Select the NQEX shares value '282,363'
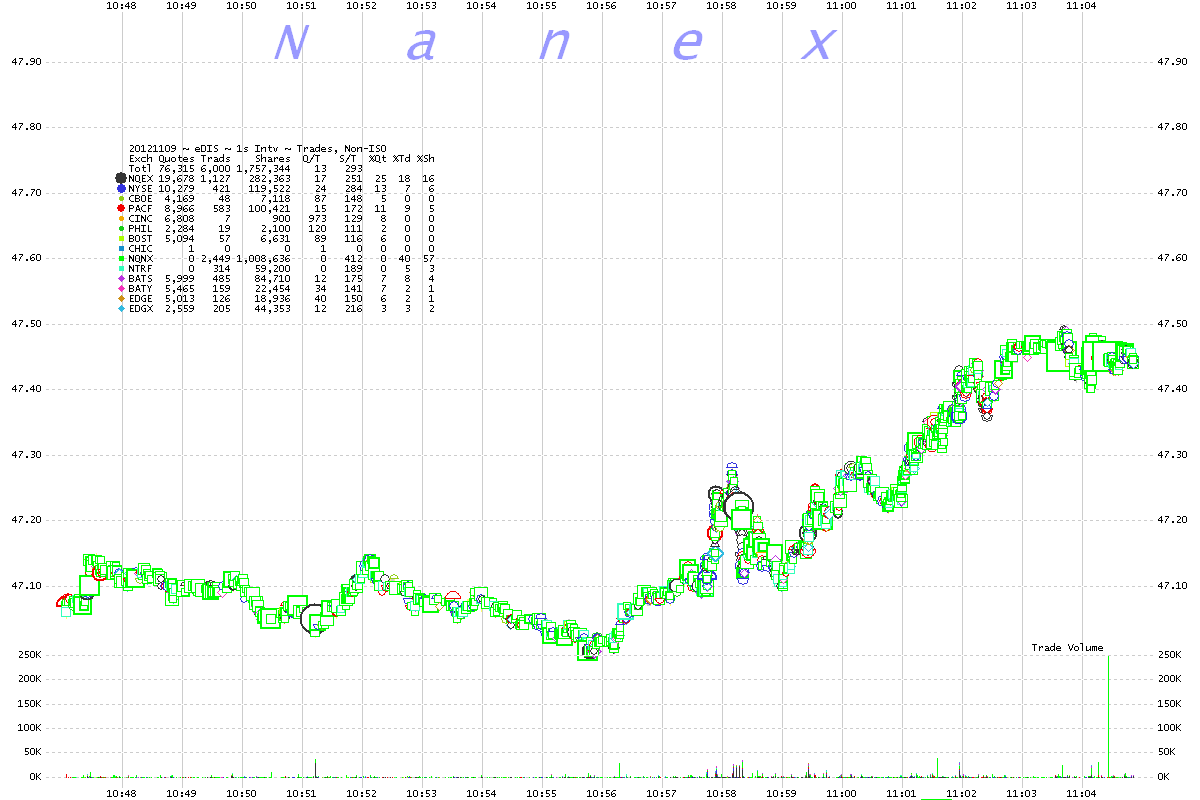Screen dimensions: 1200x800 coord(270,178)
